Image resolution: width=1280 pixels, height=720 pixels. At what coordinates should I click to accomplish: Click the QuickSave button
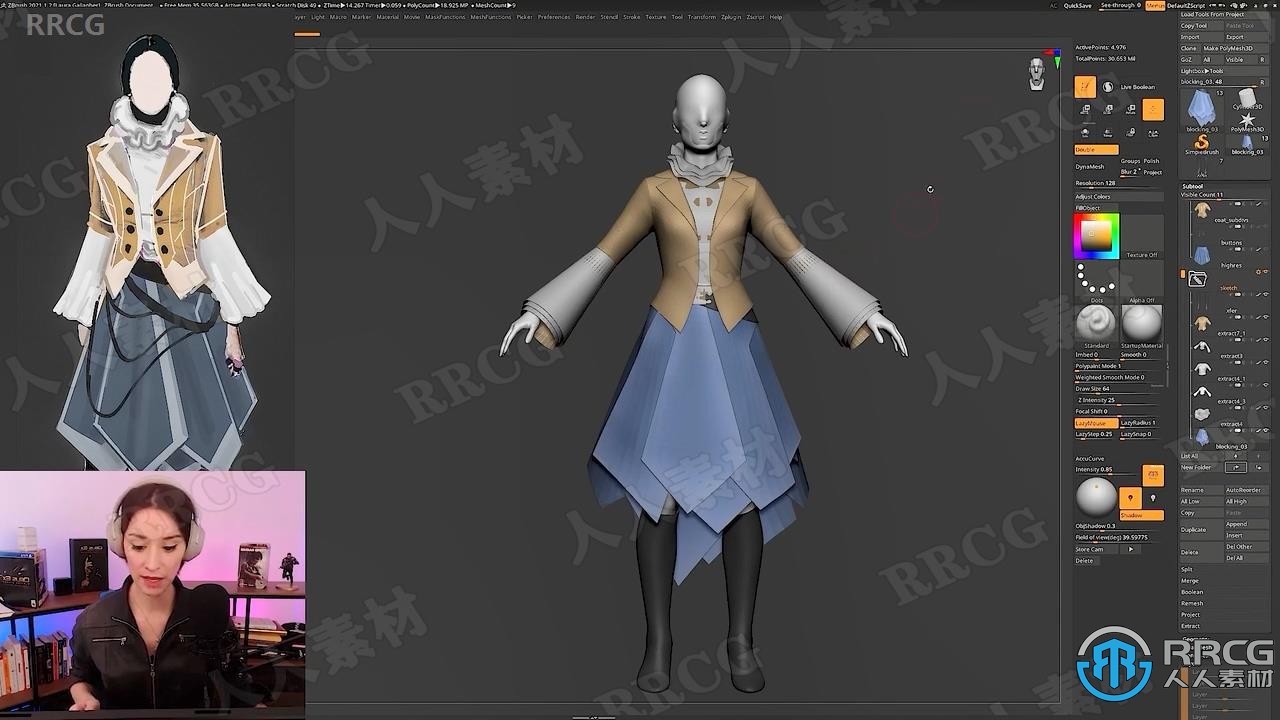[x=1078, y=5]
